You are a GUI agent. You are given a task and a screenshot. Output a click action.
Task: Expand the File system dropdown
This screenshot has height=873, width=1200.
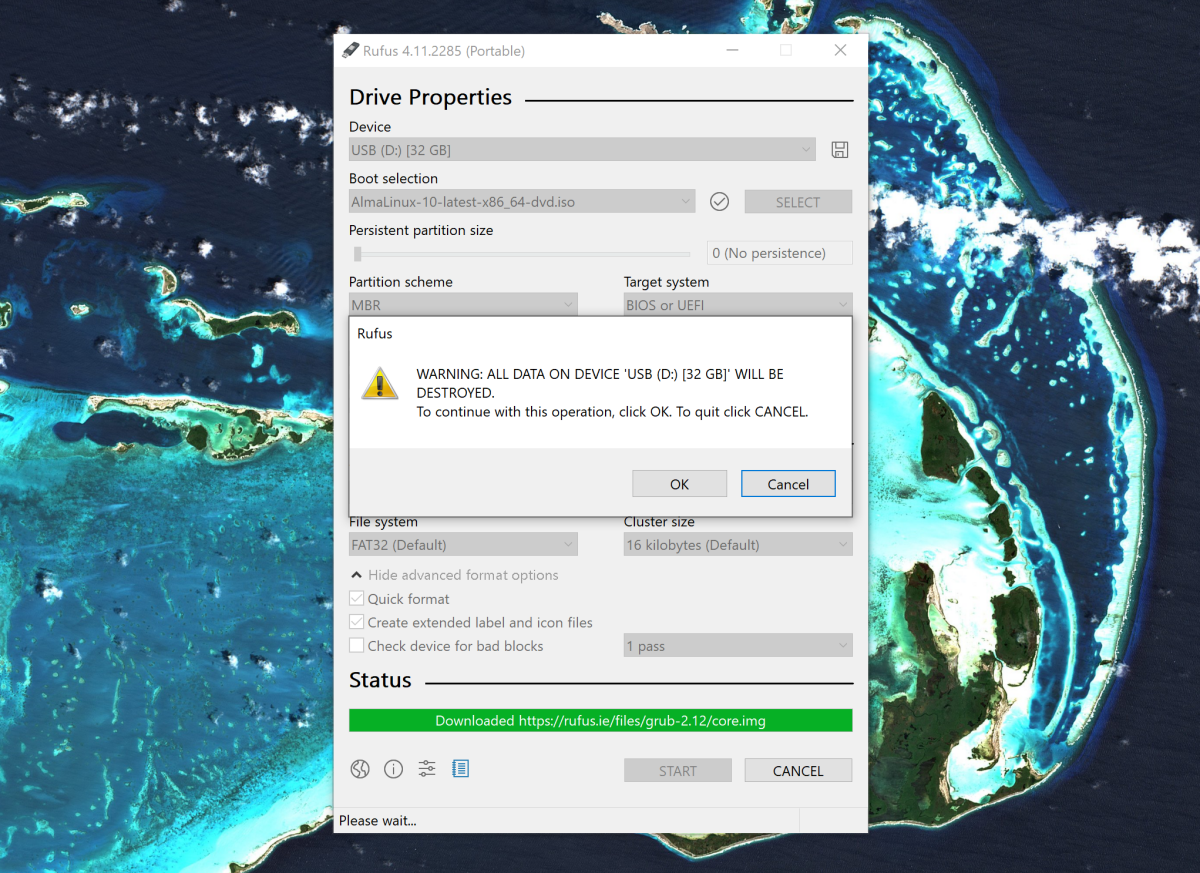coord(463,545)
